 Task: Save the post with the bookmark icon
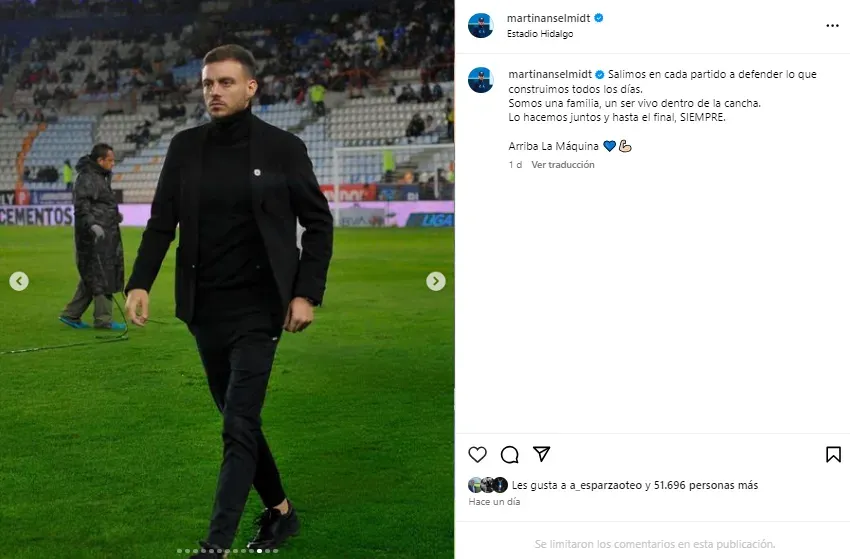click(x=833, y=454)
